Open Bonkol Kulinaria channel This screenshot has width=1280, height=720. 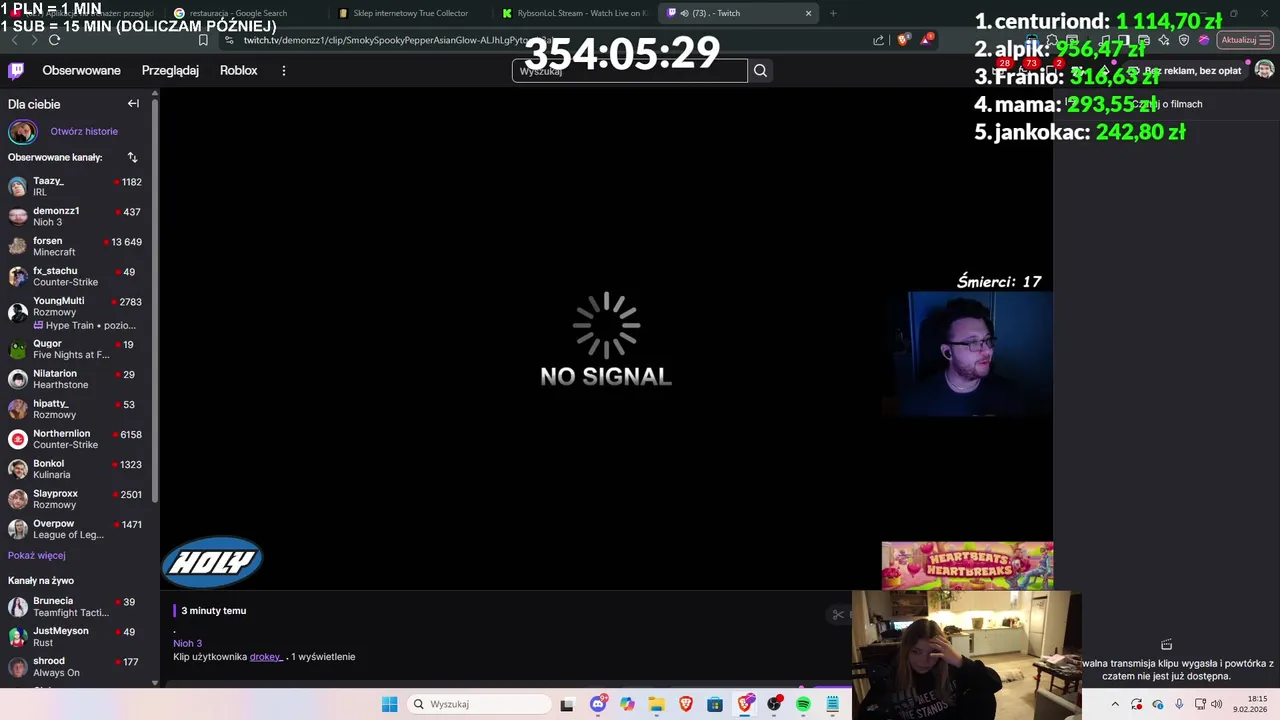point(76,469)
